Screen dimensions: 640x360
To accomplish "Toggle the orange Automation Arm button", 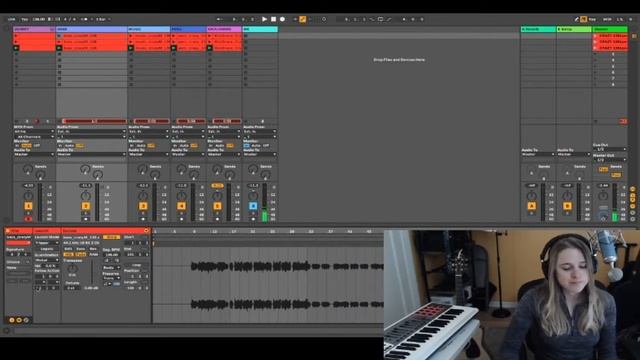I will point(303,19).
